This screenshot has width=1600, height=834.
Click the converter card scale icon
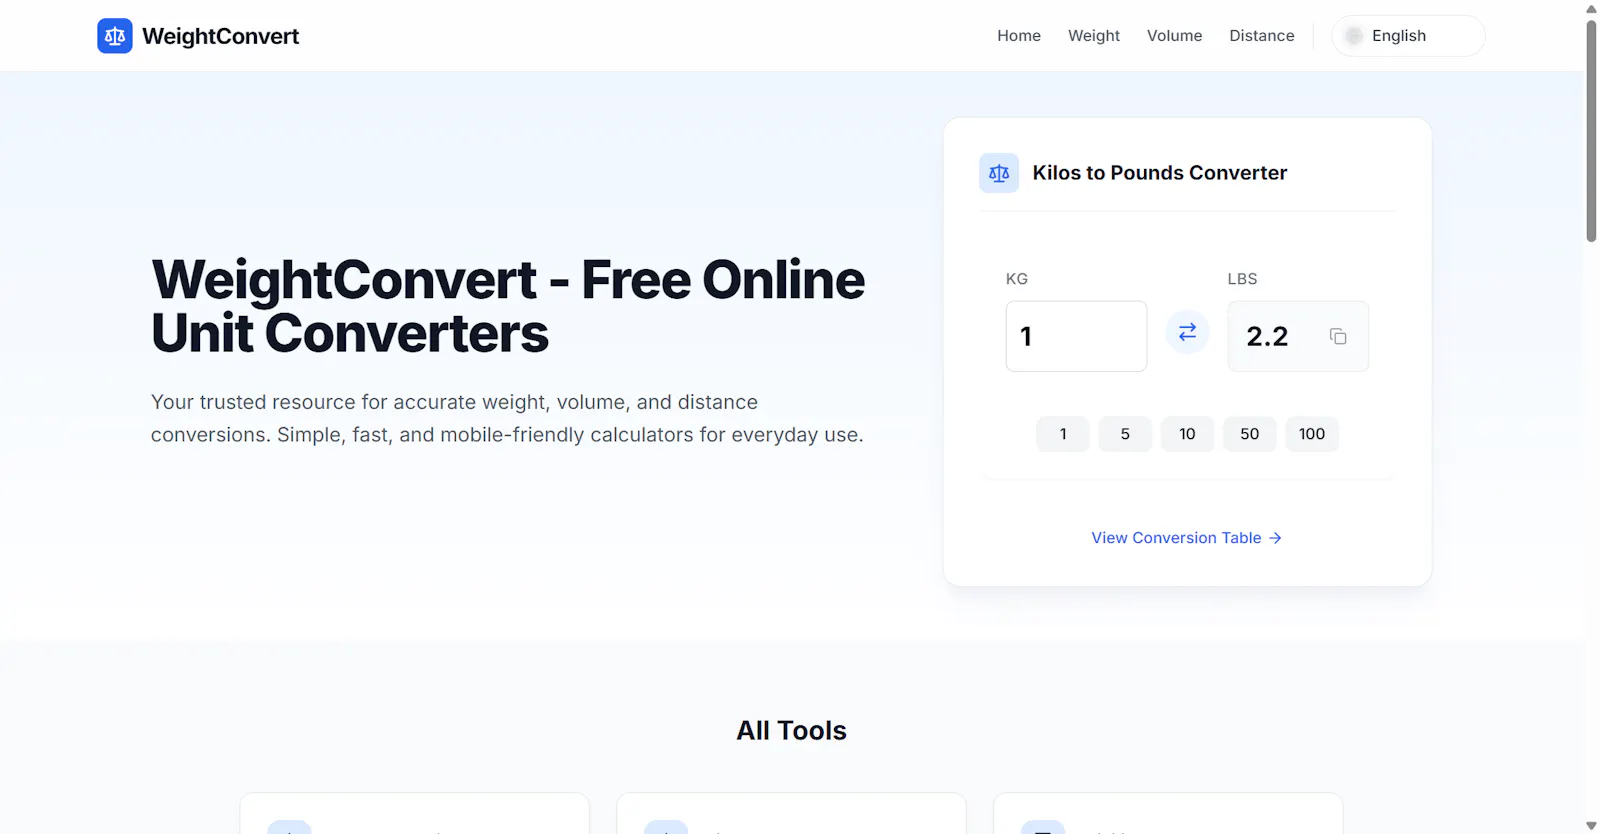pyautogui.click(x=999, y=173)
